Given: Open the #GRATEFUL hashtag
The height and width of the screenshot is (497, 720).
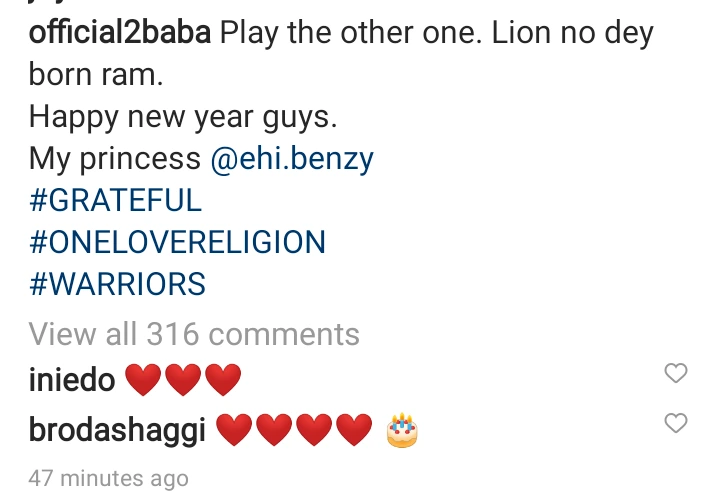Looking at the screenshot, I should click(x=115, y=200).
